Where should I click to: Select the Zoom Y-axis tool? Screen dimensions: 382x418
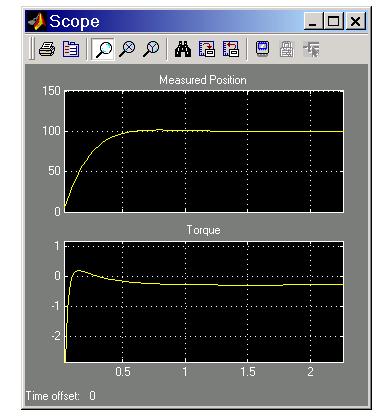(151, 49)
